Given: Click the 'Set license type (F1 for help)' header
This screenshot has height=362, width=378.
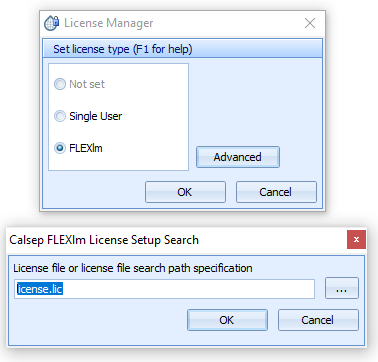Looking at the screenshot, I should 183,49.
